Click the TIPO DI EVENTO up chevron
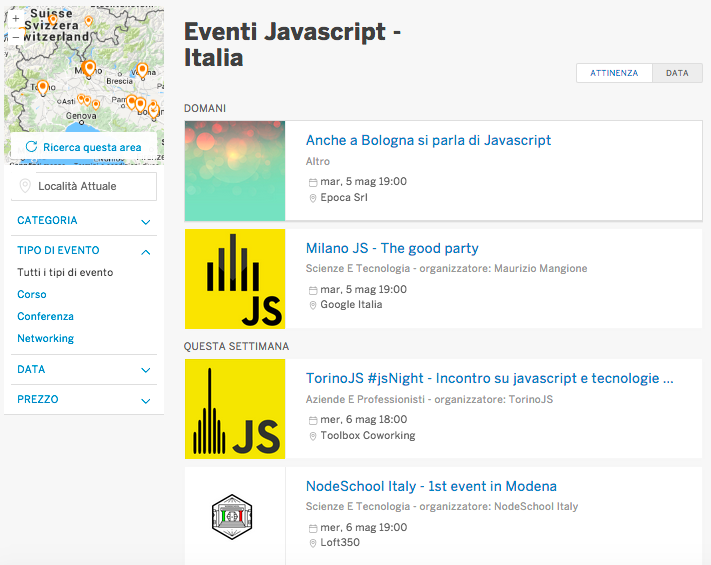This screenshot has width=711, height=565. (x=146, y=252)
